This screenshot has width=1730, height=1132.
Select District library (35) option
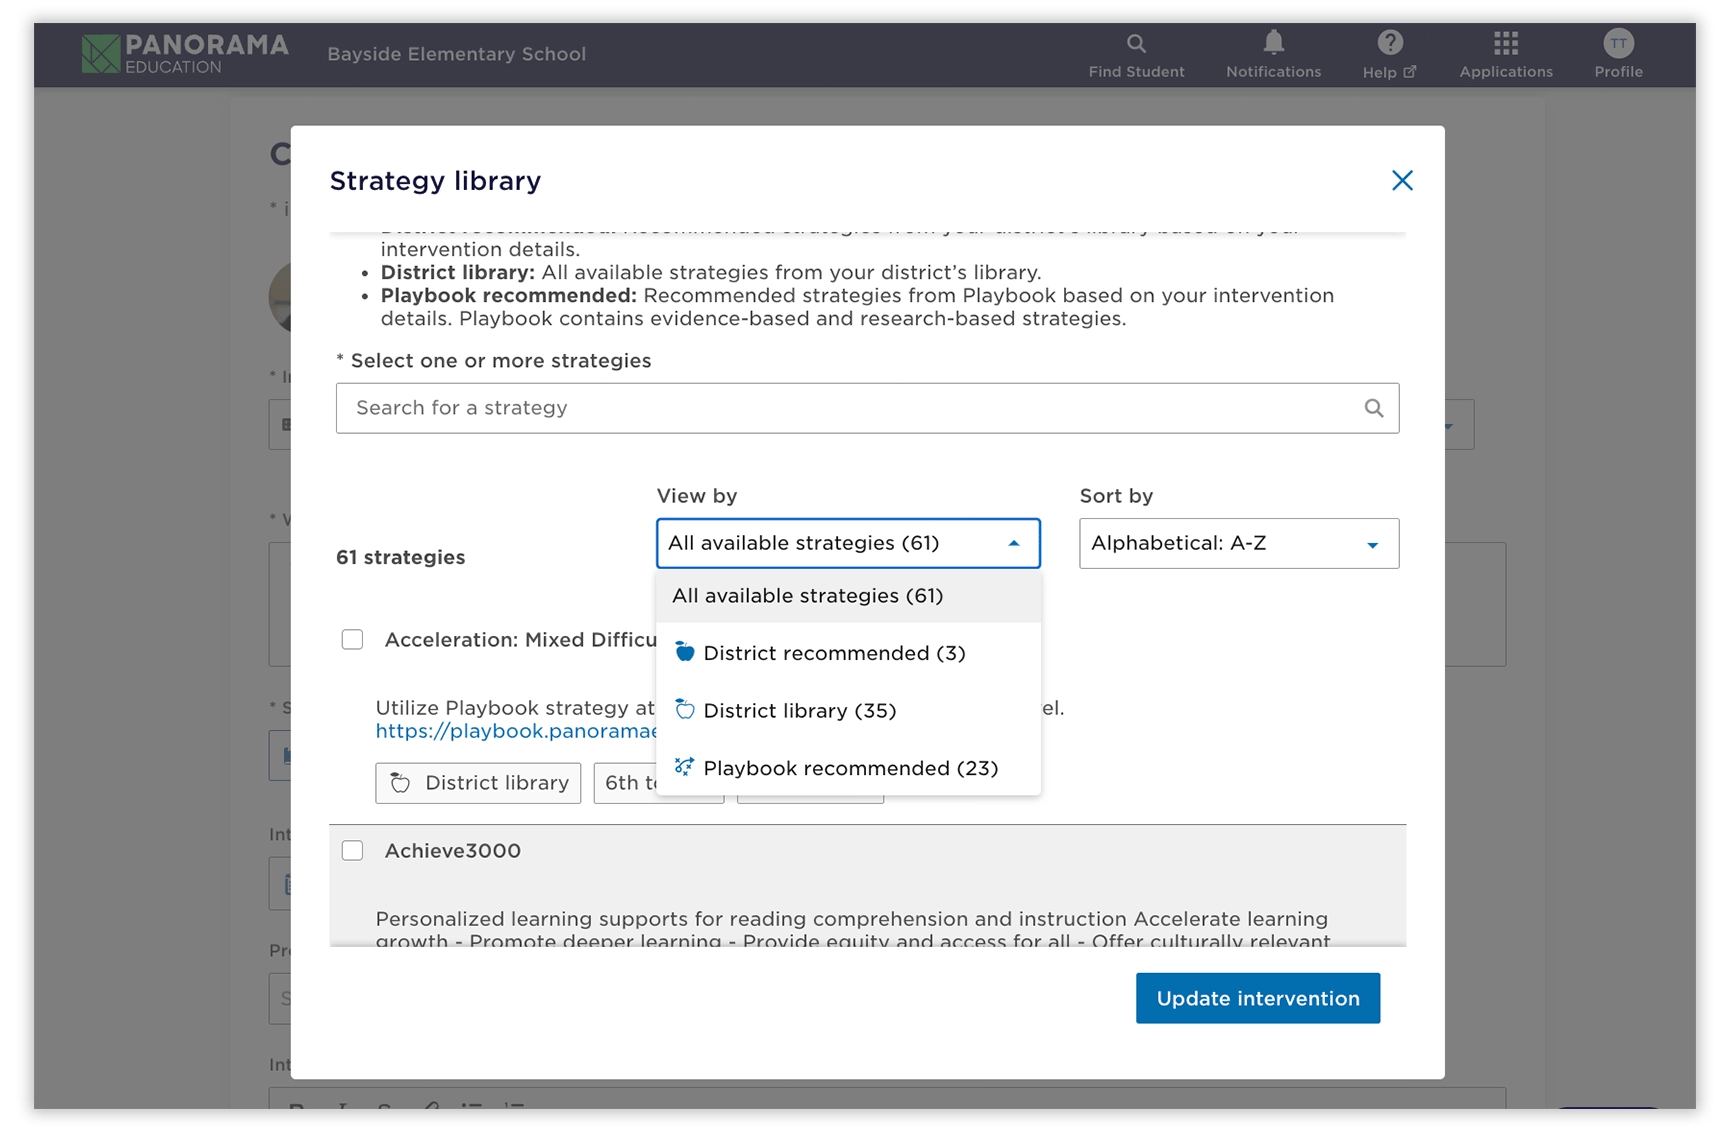click(799, 711)
